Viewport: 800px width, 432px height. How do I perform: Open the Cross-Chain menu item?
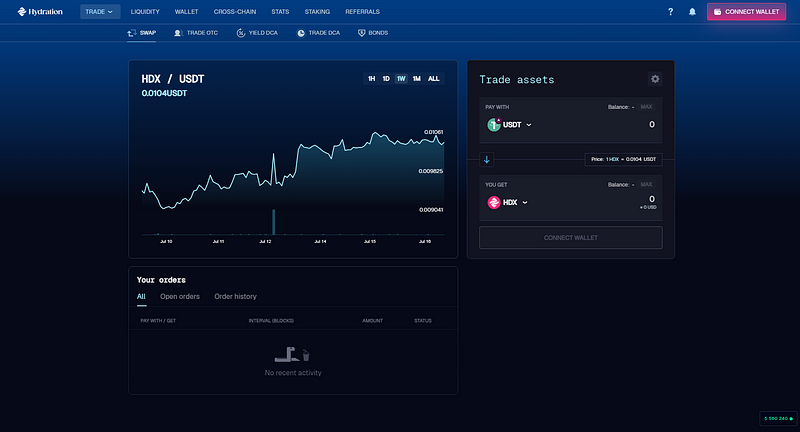tap(235, 12)
